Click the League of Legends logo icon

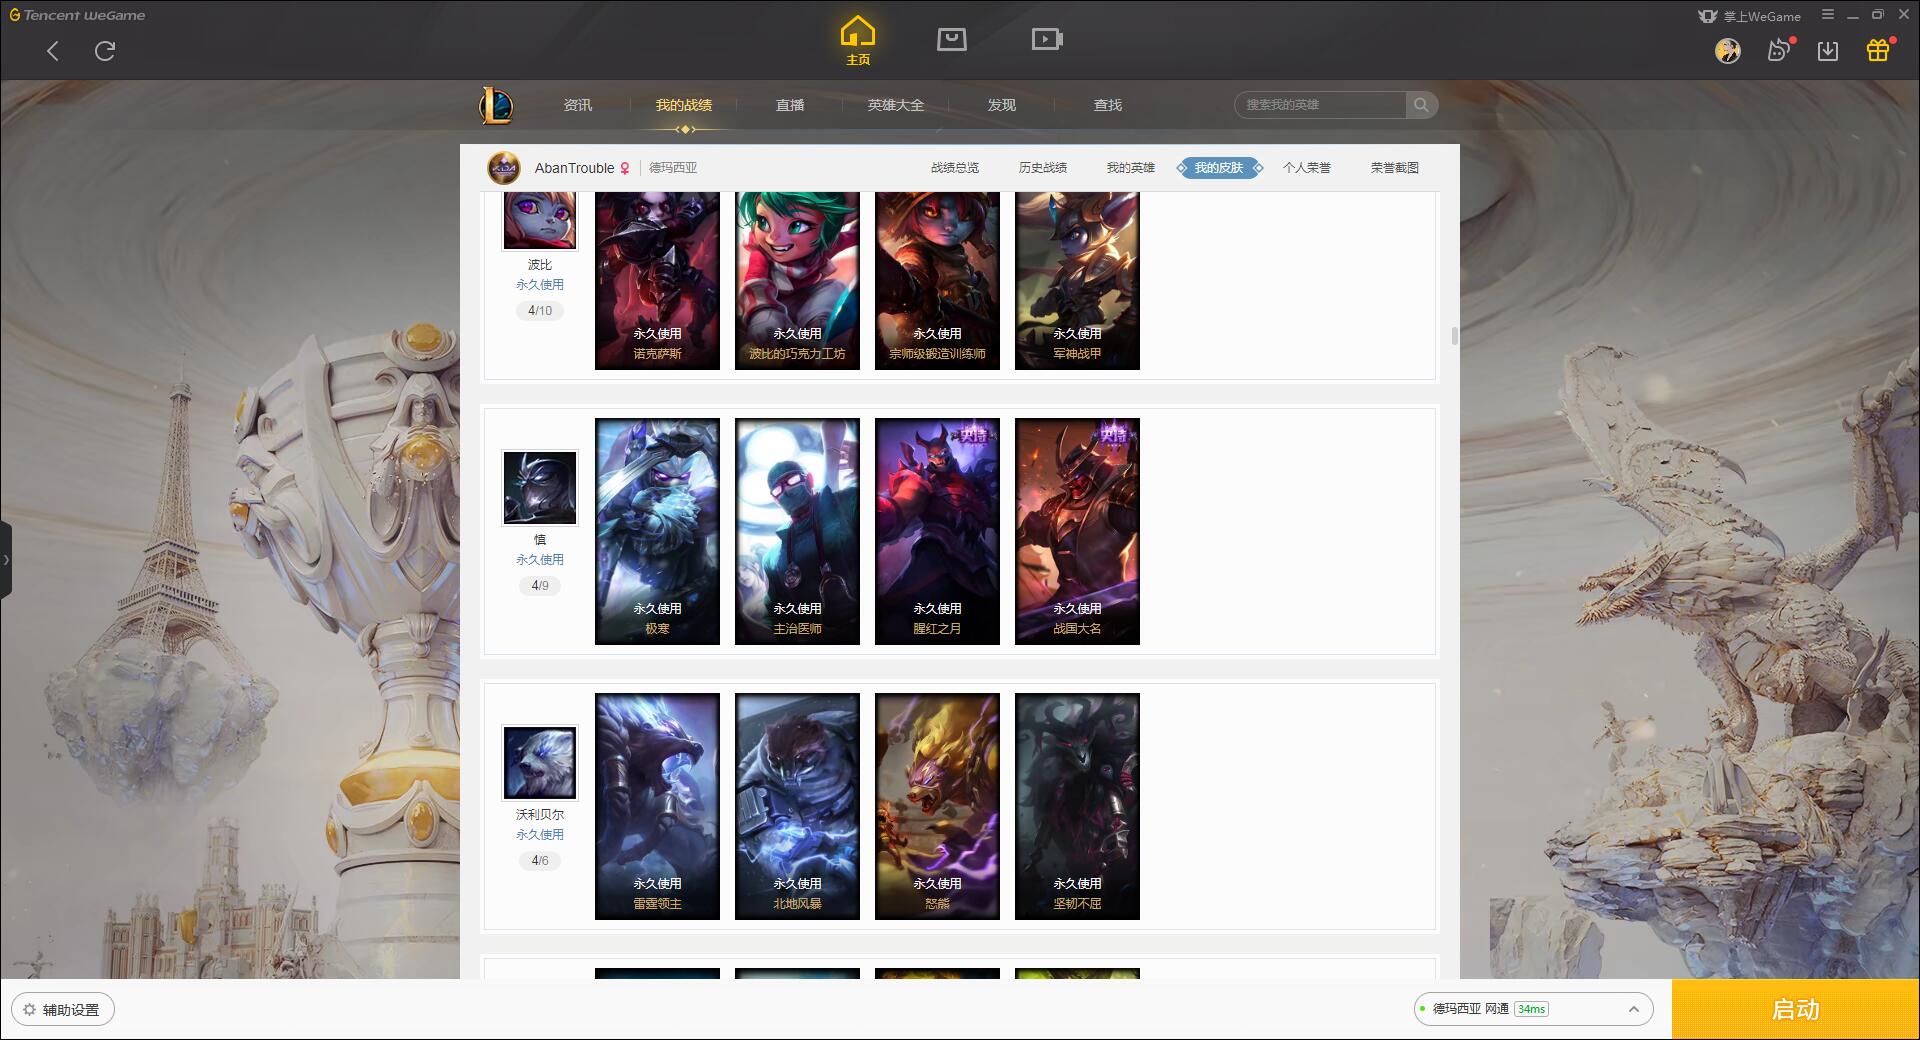(x=496, y=104)
